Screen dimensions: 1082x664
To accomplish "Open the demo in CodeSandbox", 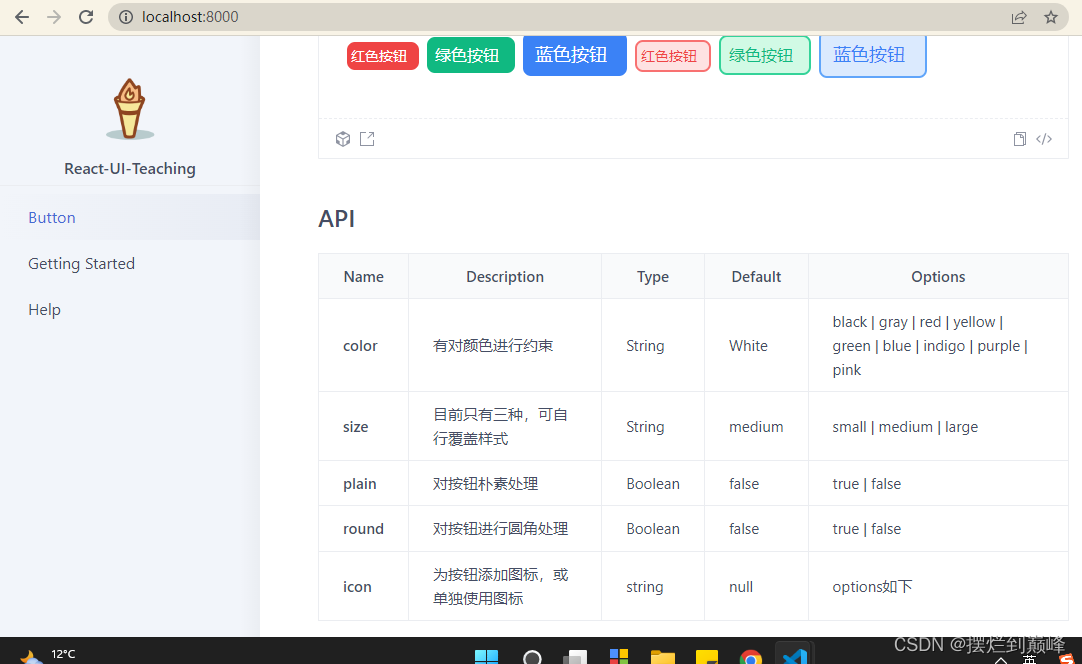I will pyautogui.click(x=343, y=138).
